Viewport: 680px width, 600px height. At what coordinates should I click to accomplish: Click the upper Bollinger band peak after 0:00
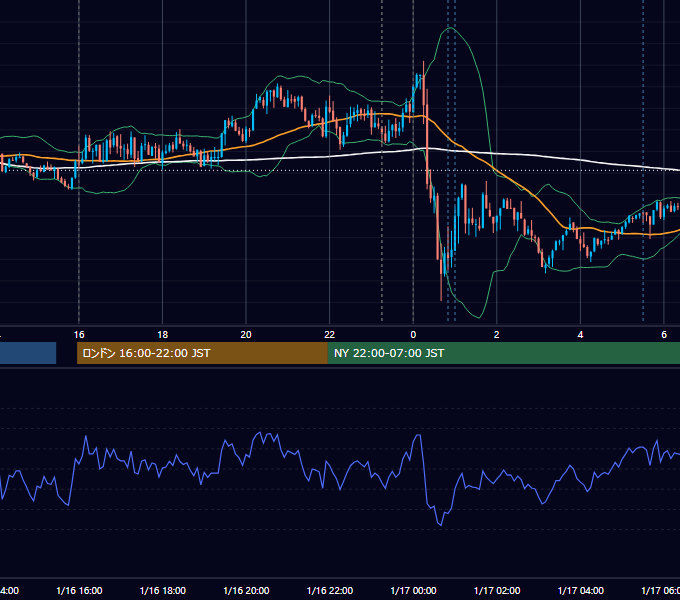pos(451,28)
